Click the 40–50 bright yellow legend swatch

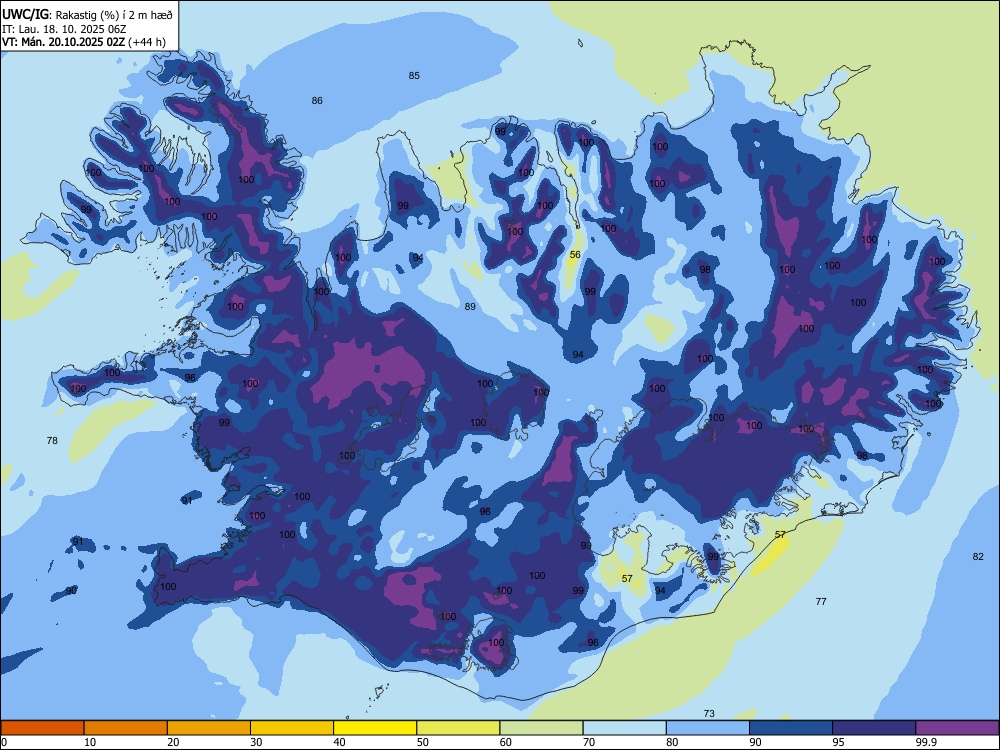pos(375,728)
